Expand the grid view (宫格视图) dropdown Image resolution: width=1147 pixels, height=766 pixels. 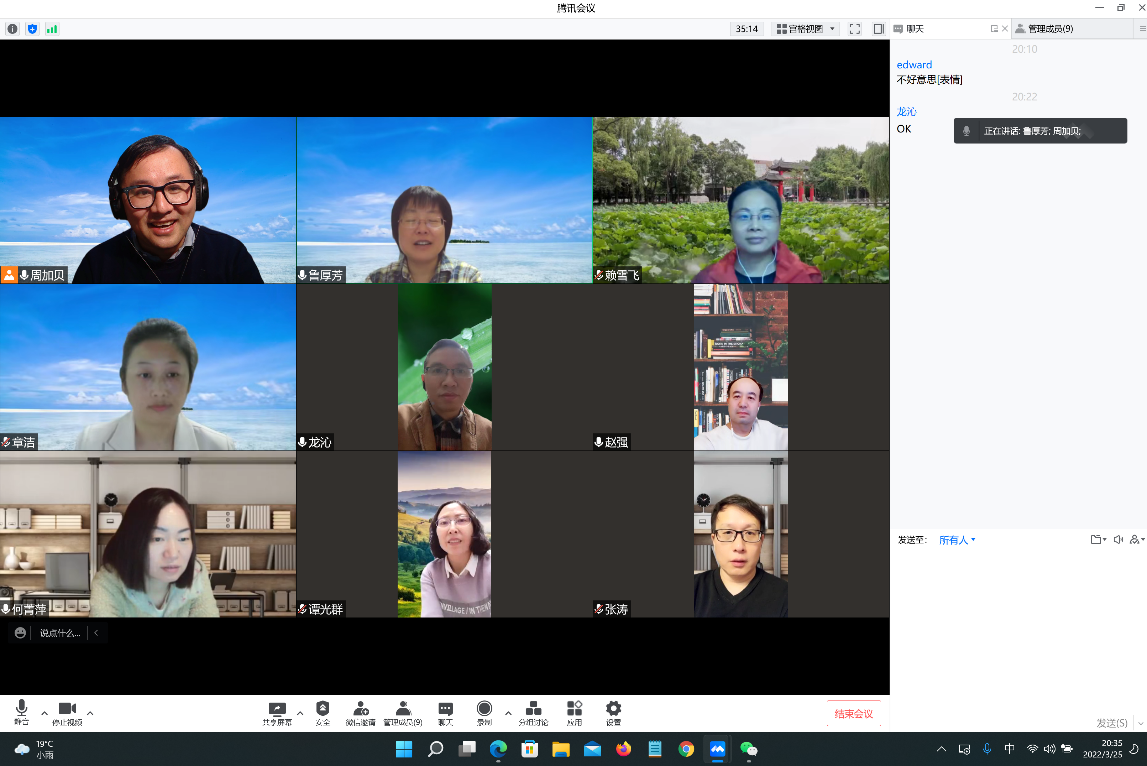pyautogui.click(x=806, y=29)
